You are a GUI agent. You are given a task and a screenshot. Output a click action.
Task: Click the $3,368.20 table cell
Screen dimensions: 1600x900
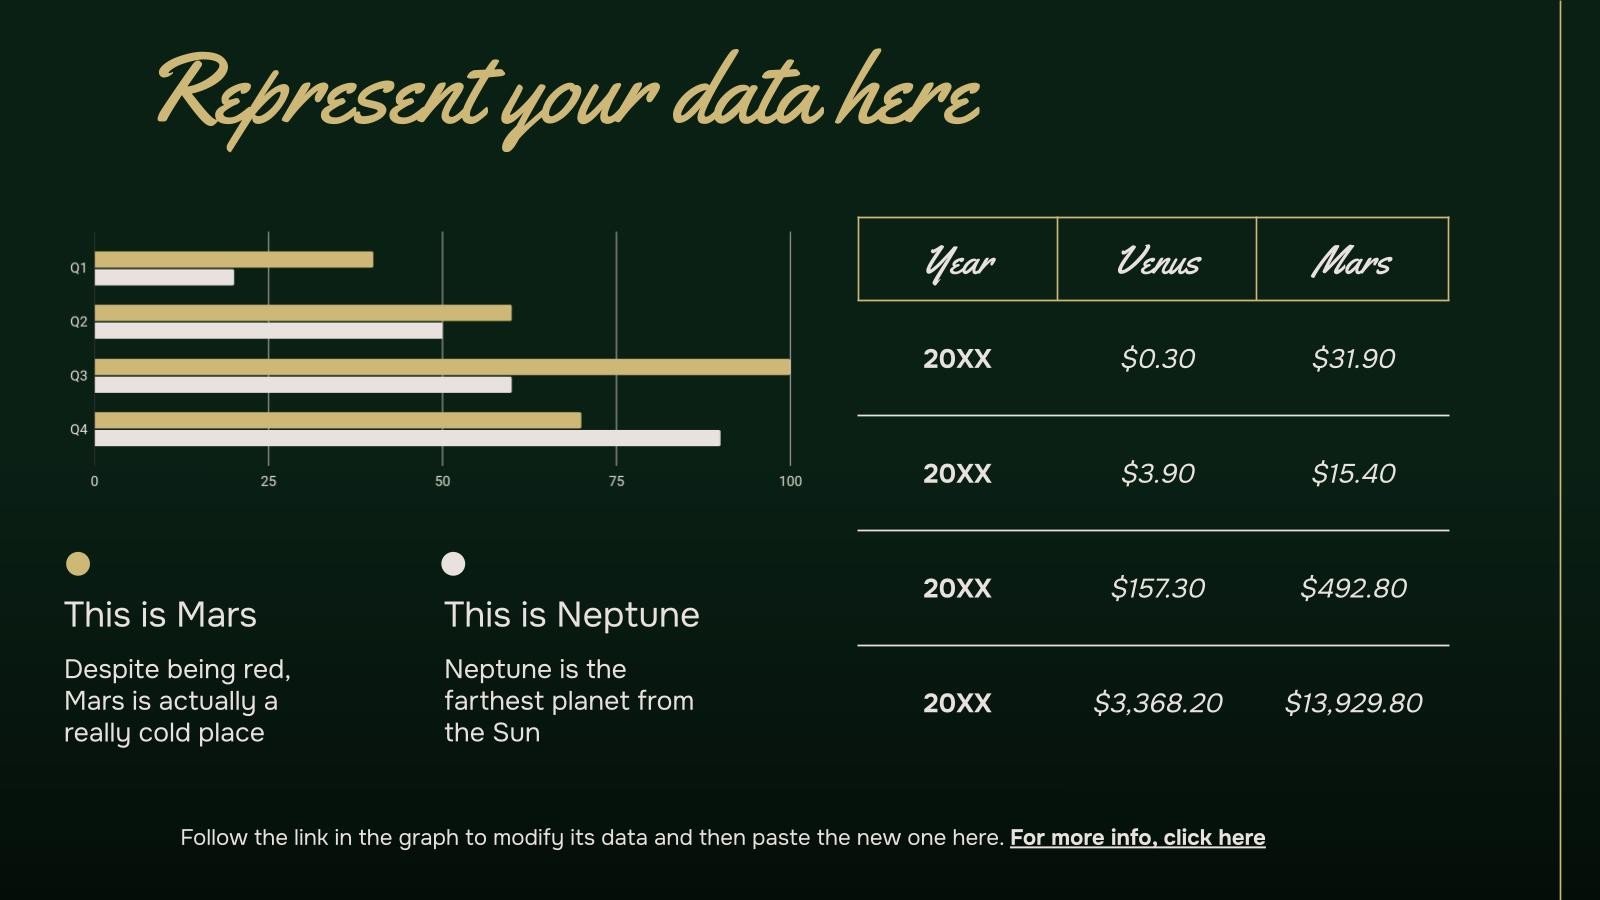tap(1158, 703)
